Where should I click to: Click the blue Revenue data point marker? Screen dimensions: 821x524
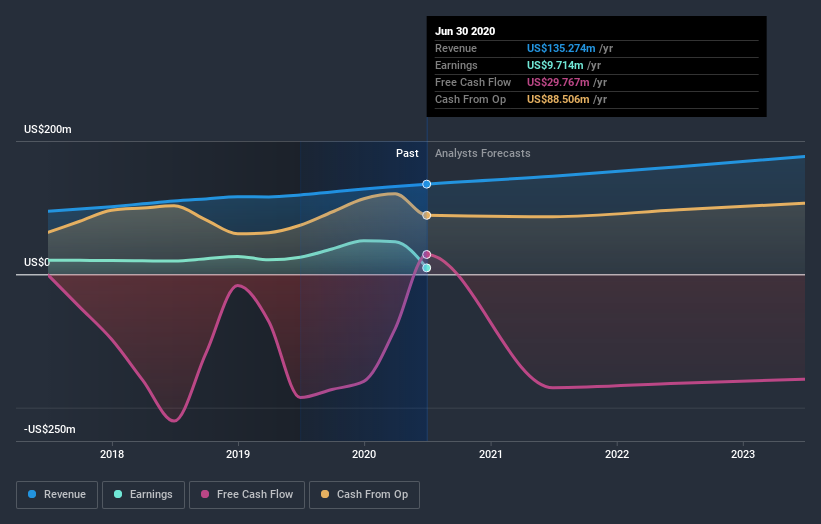click(427, 184)
